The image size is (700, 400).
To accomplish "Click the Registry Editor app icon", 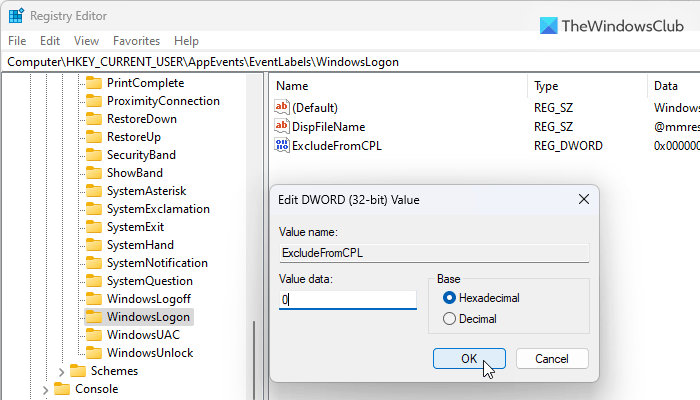I will pos(17,16).
